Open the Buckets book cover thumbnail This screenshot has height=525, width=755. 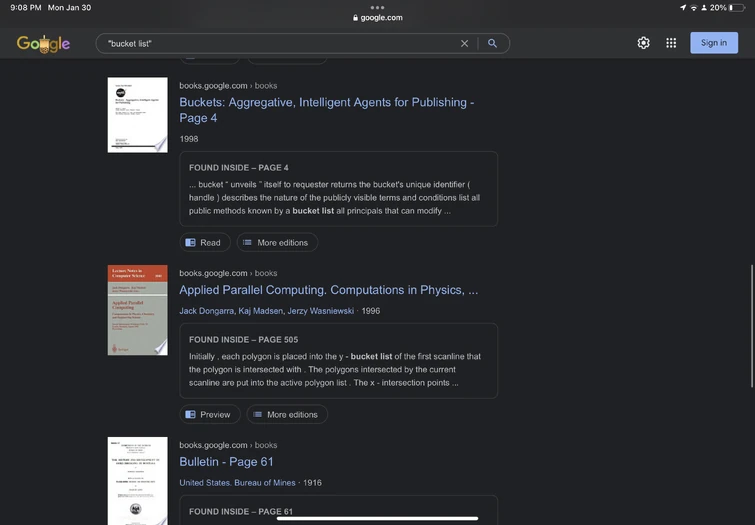click(138, 115)
